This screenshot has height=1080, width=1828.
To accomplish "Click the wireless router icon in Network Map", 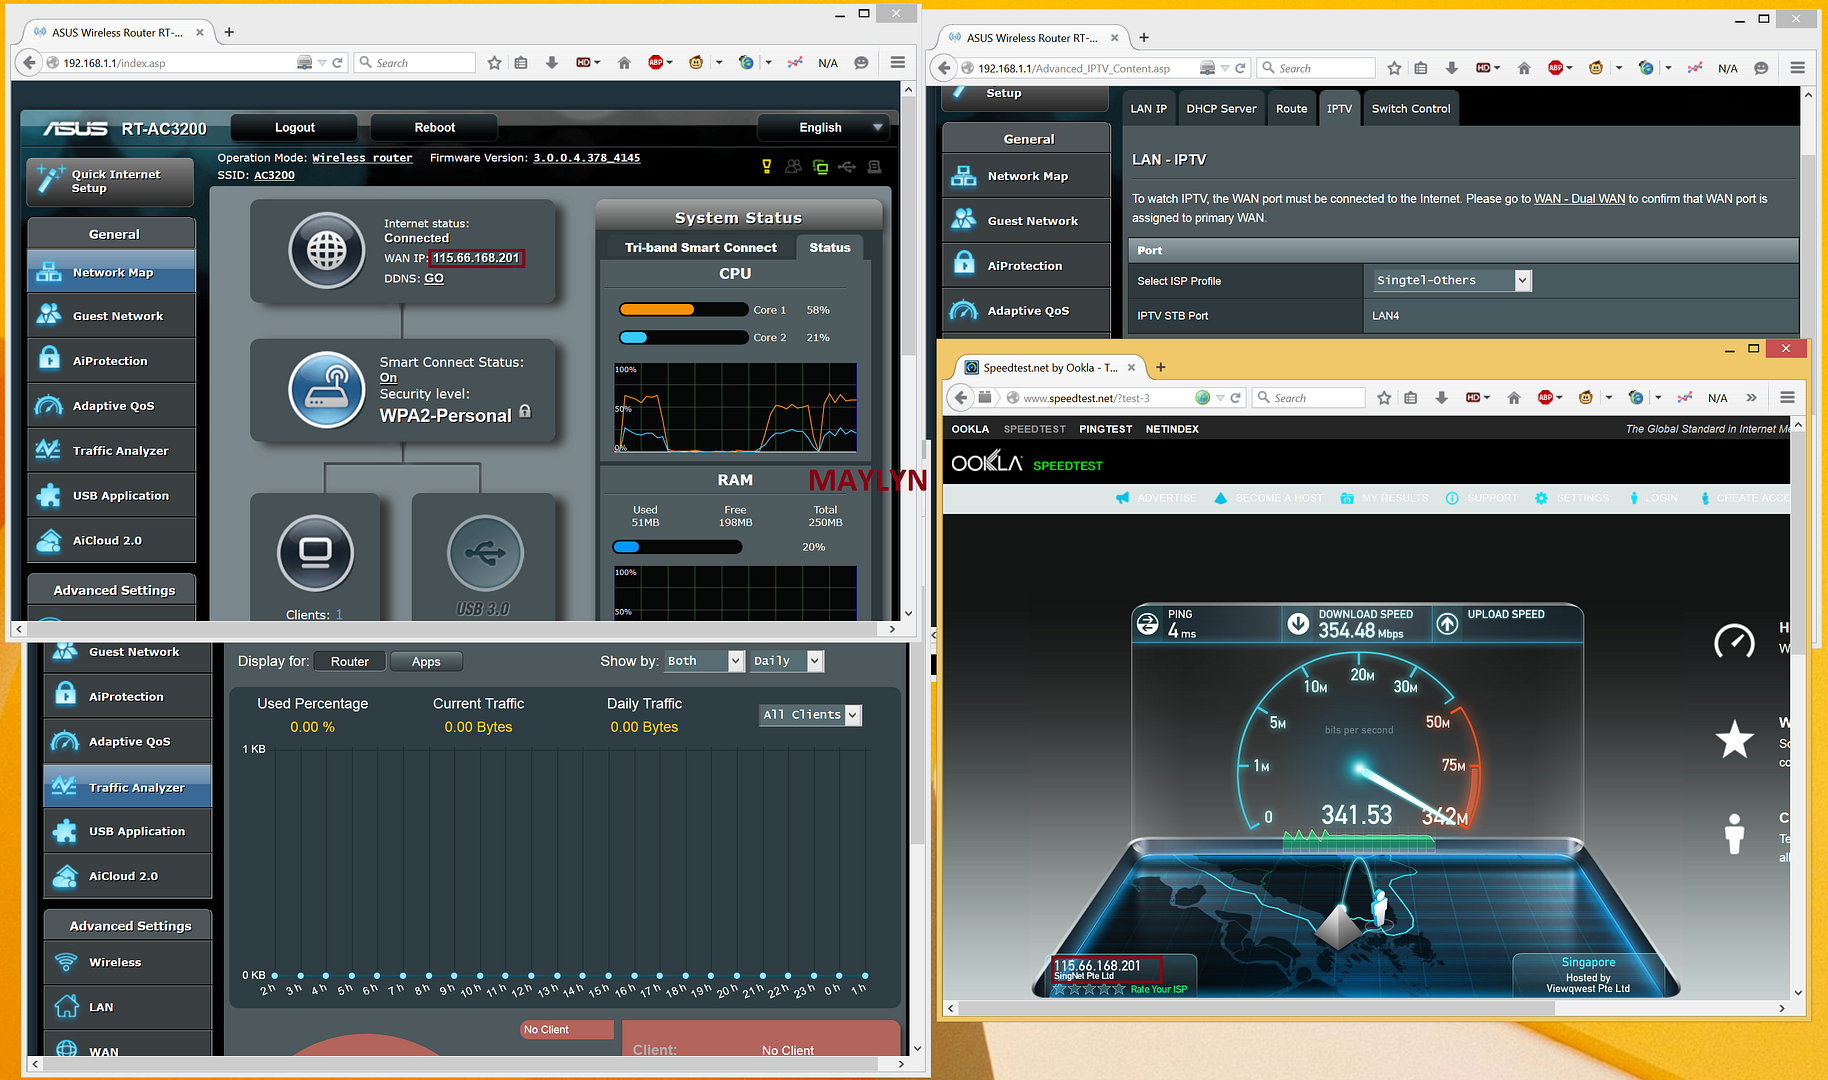I will coord(326,390).
